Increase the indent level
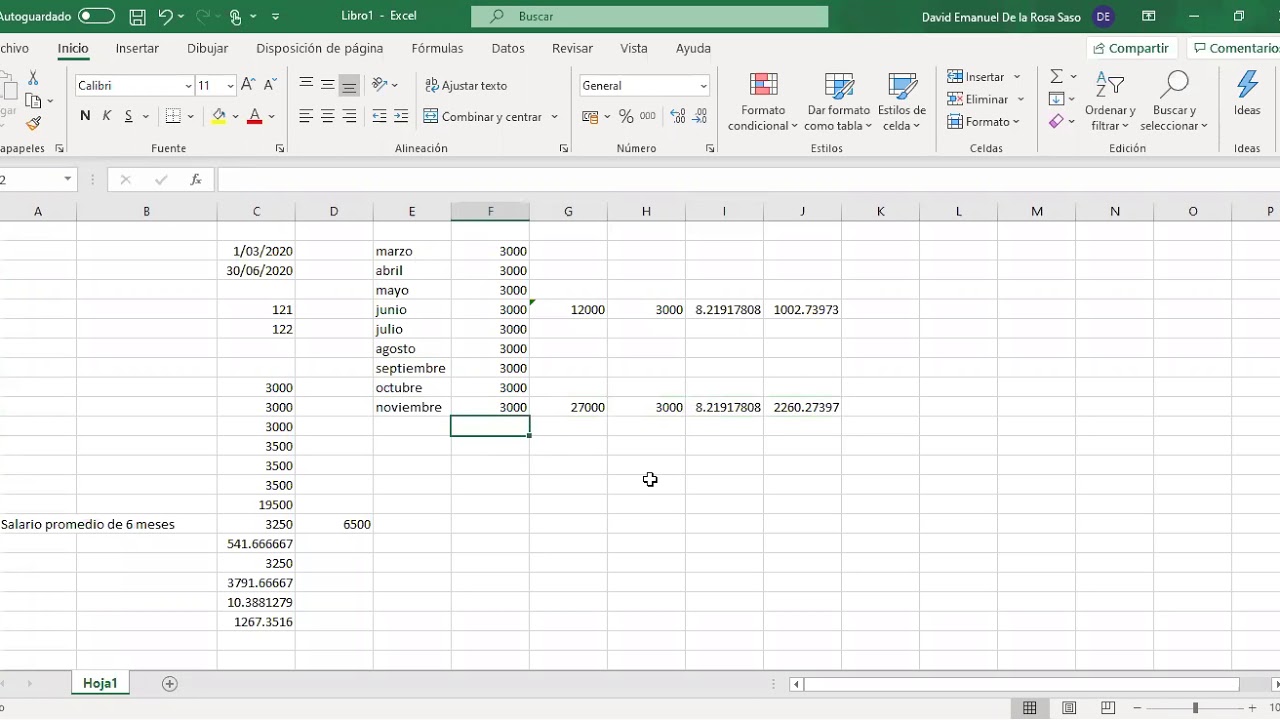Viewport: 1280px width, 720px height. [401, 117]
